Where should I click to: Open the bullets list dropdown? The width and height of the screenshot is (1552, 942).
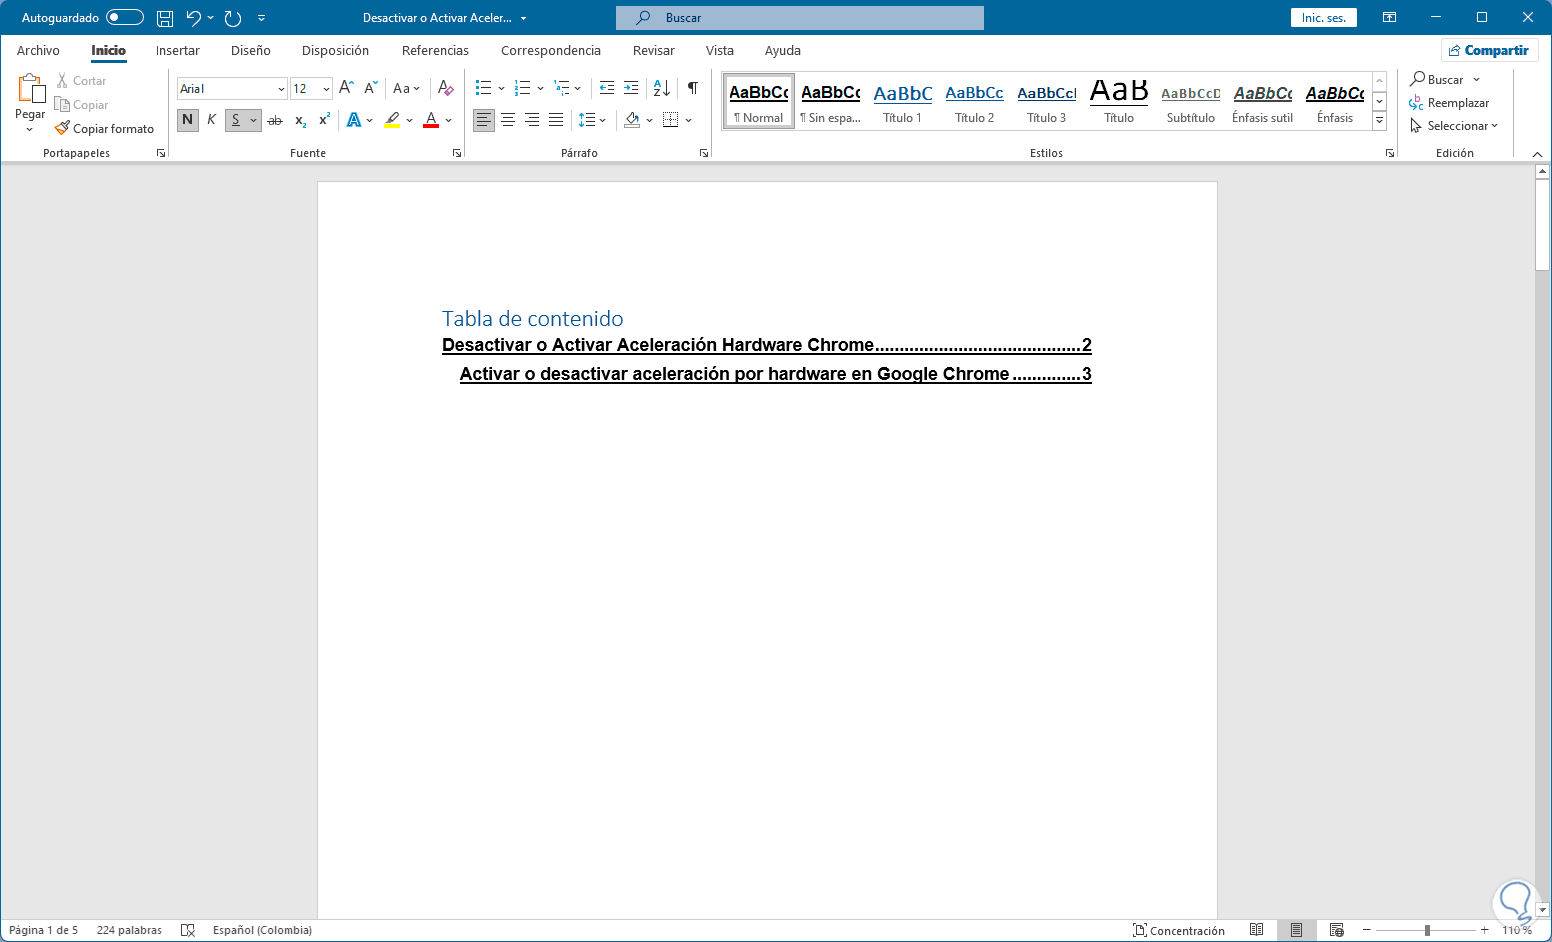501,88
